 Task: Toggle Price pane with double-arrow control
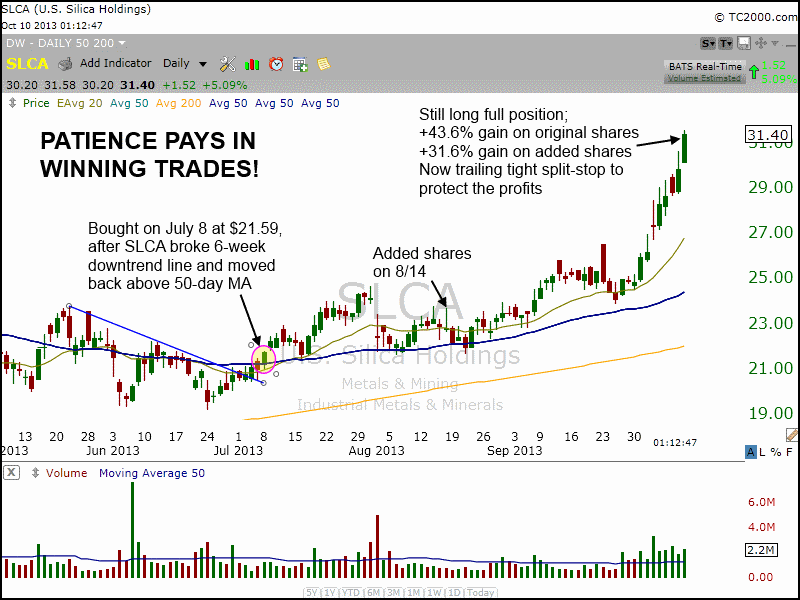click(x=11, y=102)
